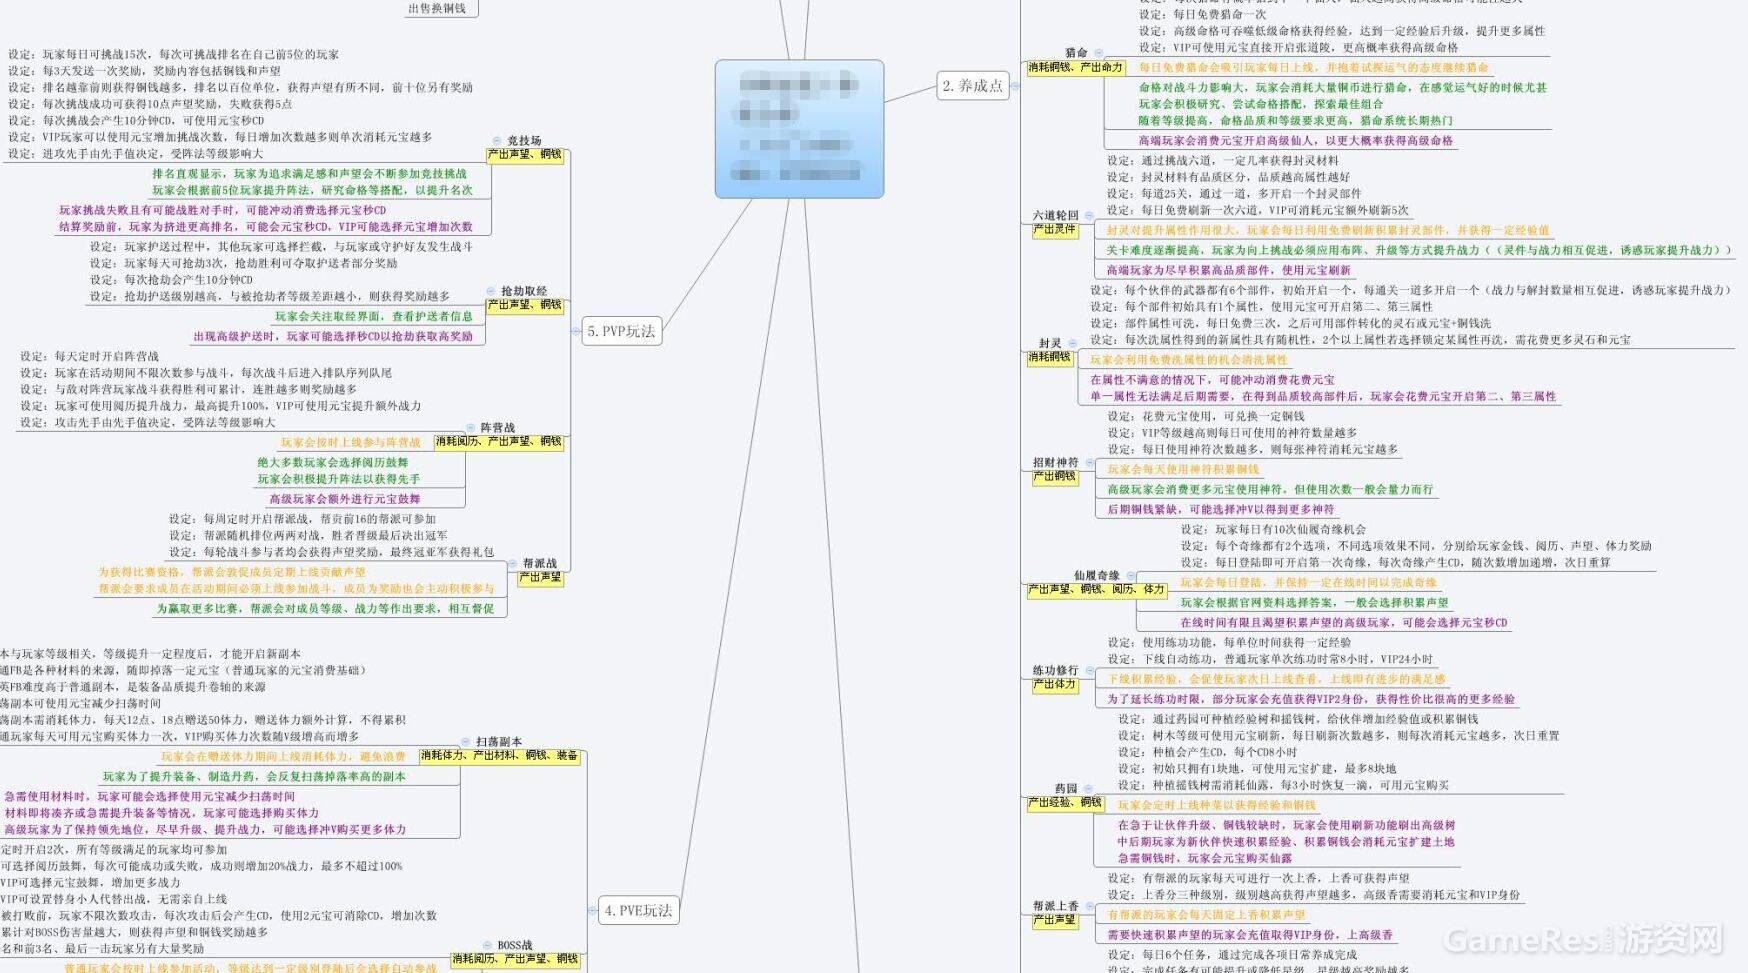Select the 练功修行 subtopic

point(1056,670)
